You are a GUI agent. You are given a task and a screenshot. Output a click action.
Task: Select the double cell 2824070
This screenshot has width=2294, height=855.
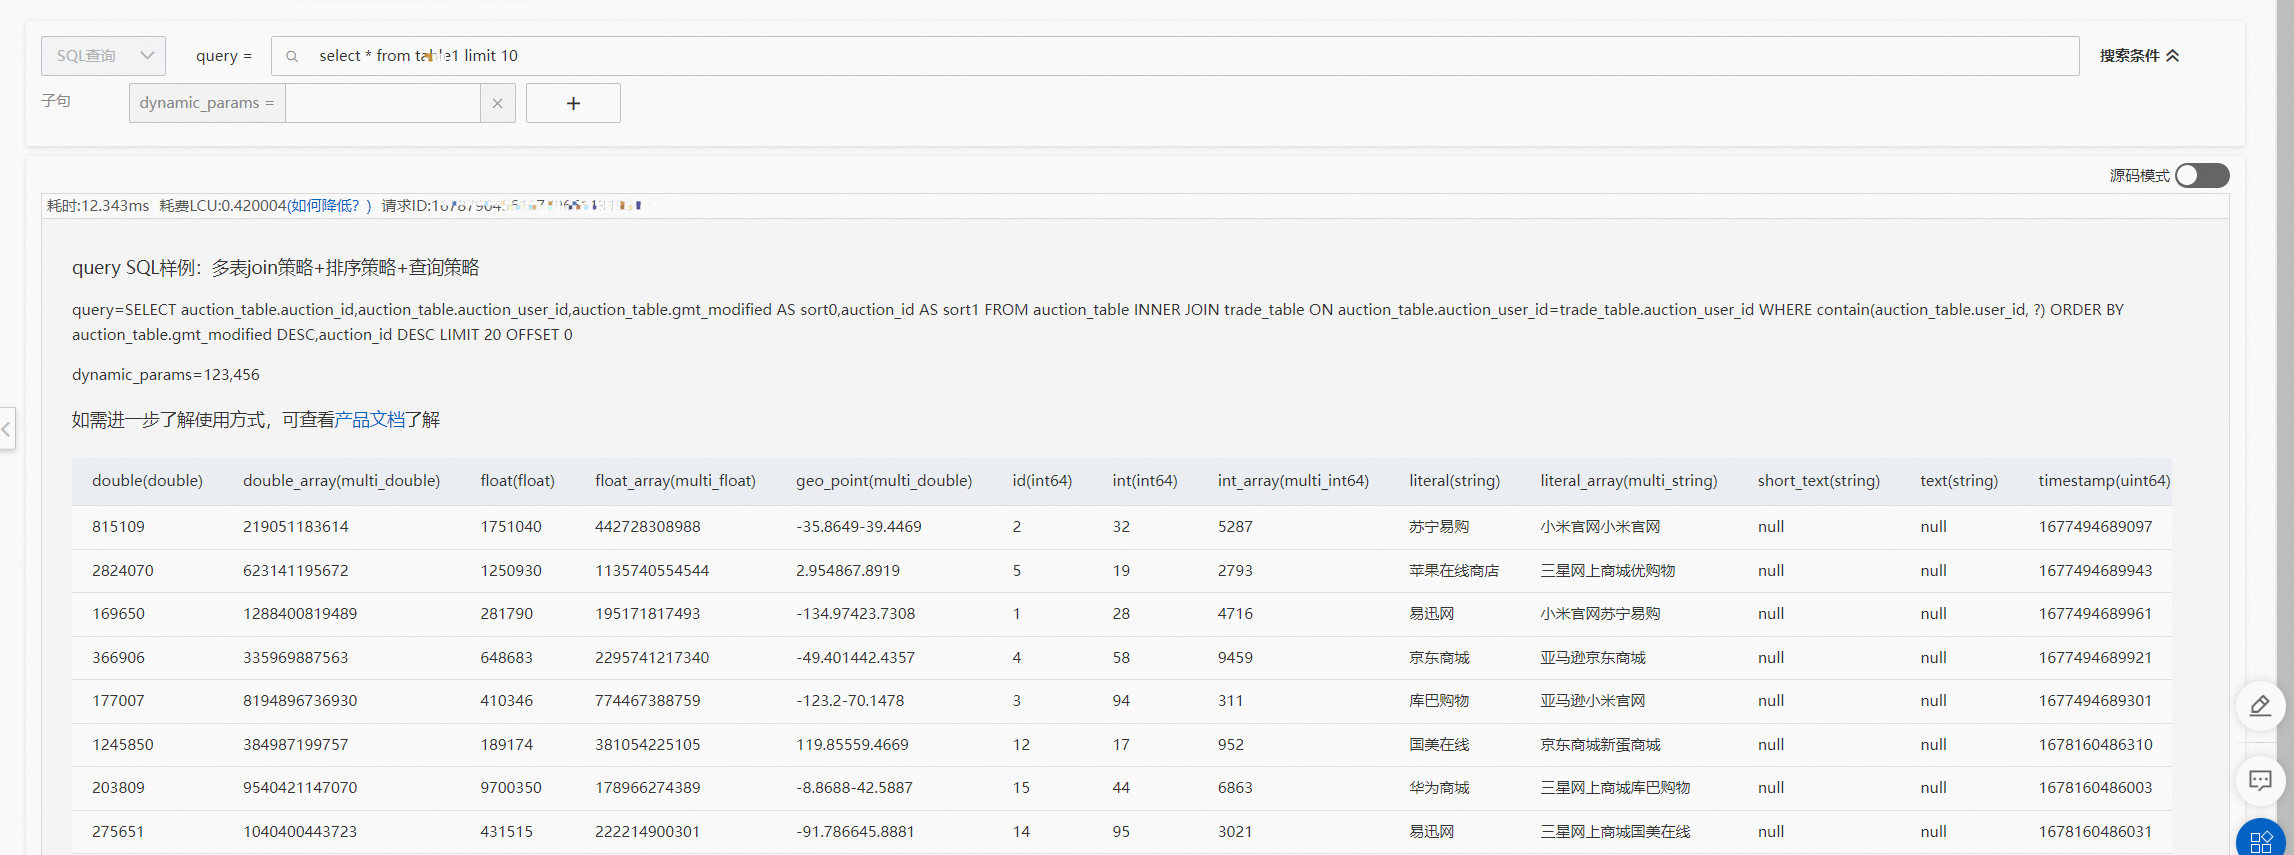123,571
